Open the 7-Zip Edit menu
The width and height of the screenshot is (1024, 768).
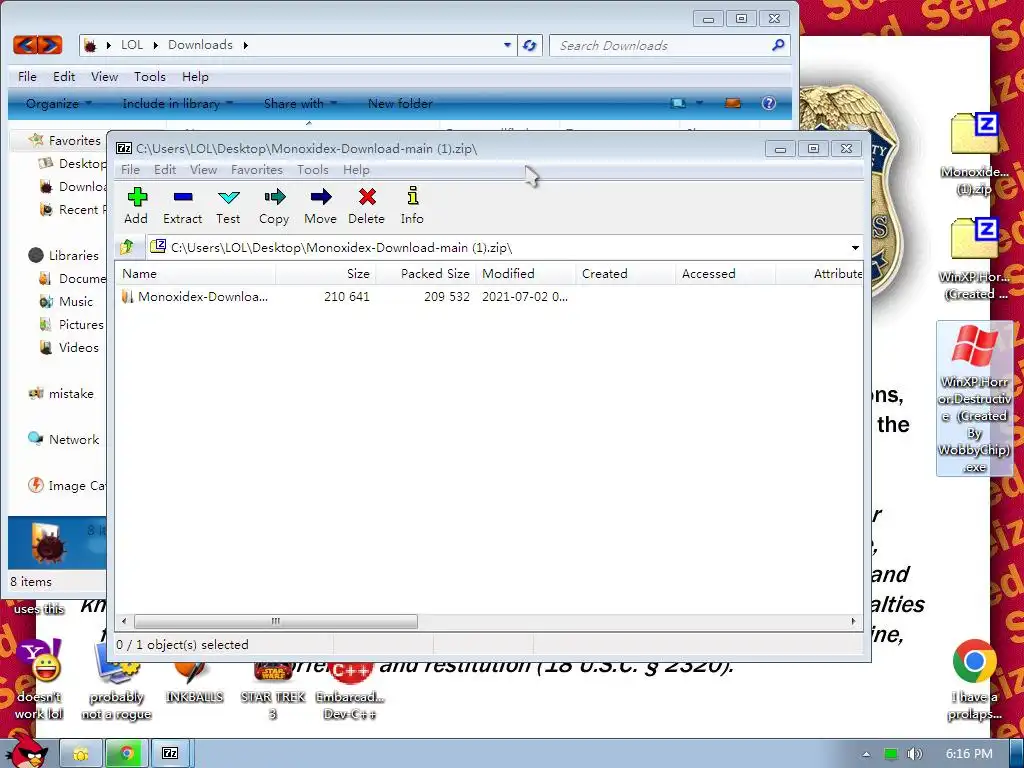(165, 170)
